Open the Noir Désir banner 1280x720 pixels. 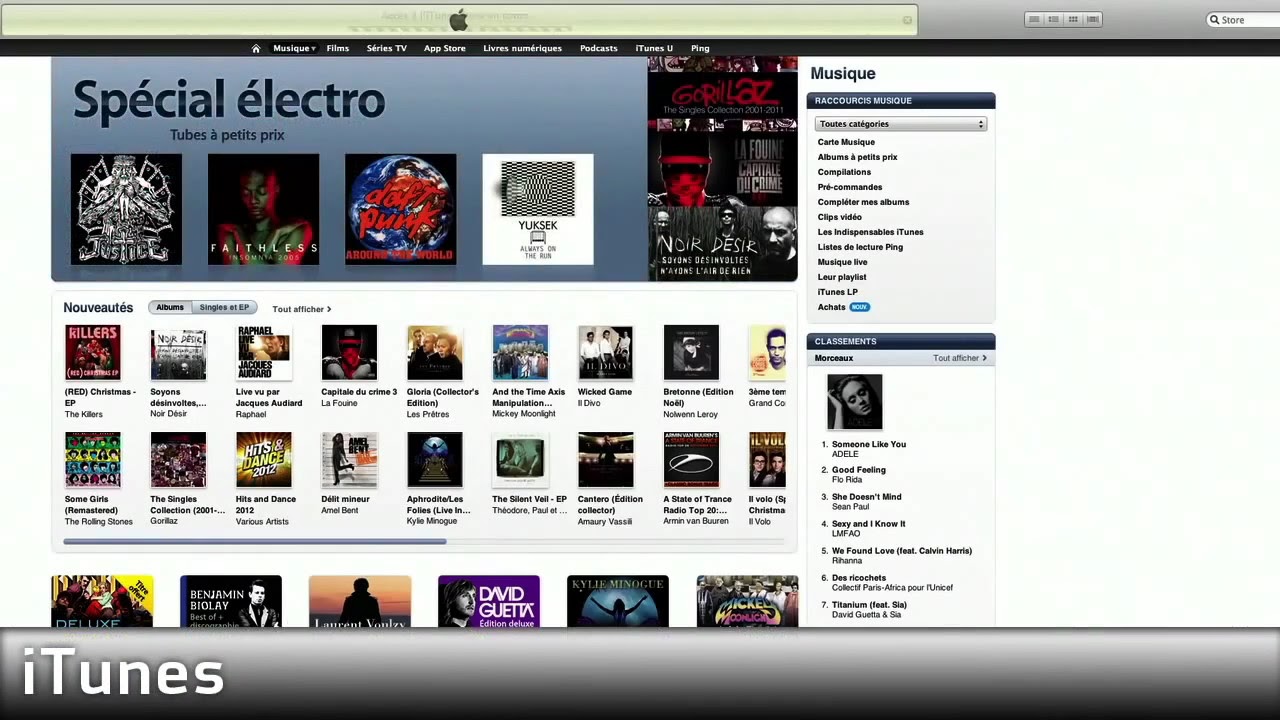pyautogui.click(x=722, y=243)
